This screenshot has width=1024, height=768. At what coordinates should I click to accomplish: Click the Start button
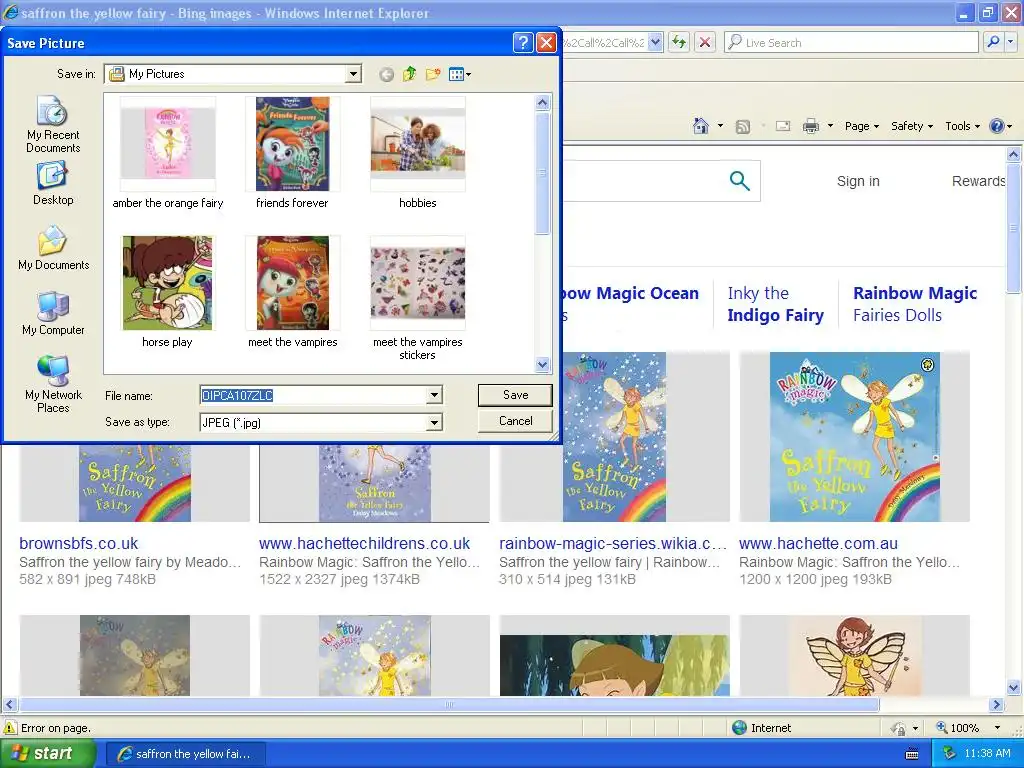(46, 754)
